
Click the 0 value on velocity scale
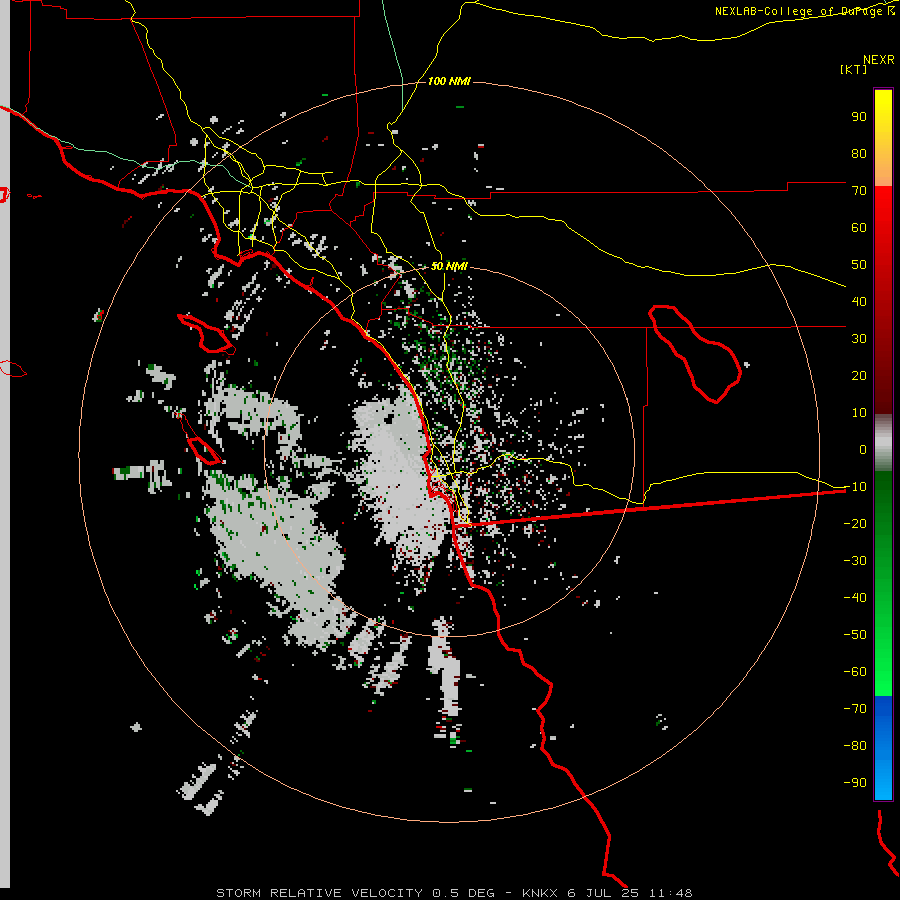tap(863, 449)
